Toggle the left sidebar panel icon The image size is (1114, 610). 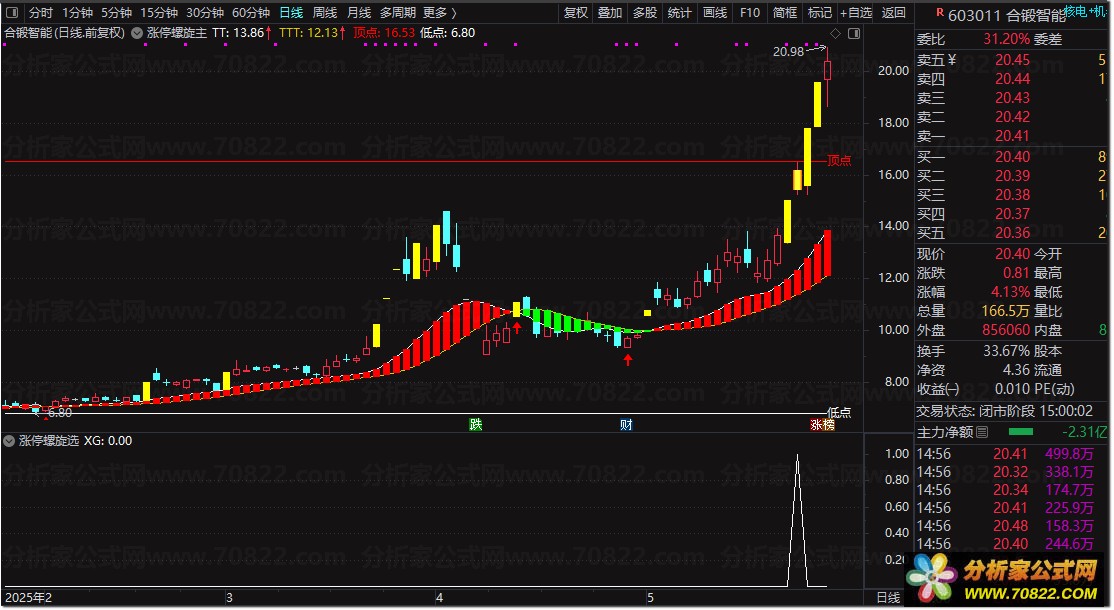tap(12, 13)
